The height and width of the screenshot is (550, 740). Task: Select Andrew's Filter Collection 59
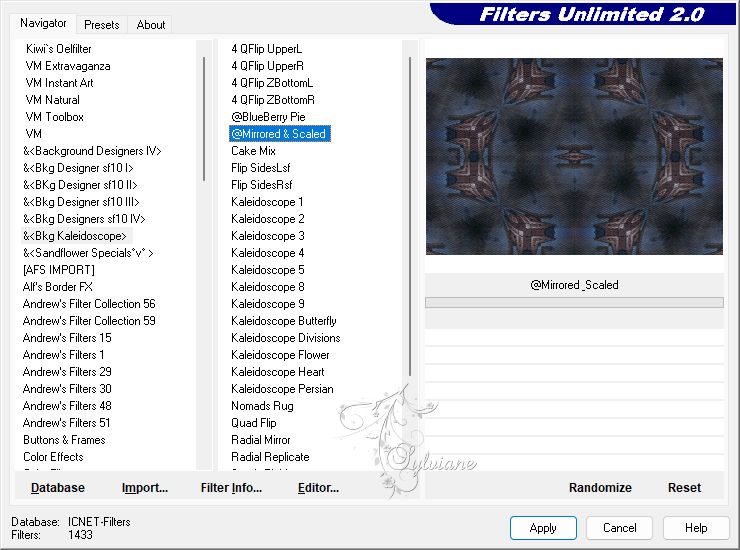[89, 321]
